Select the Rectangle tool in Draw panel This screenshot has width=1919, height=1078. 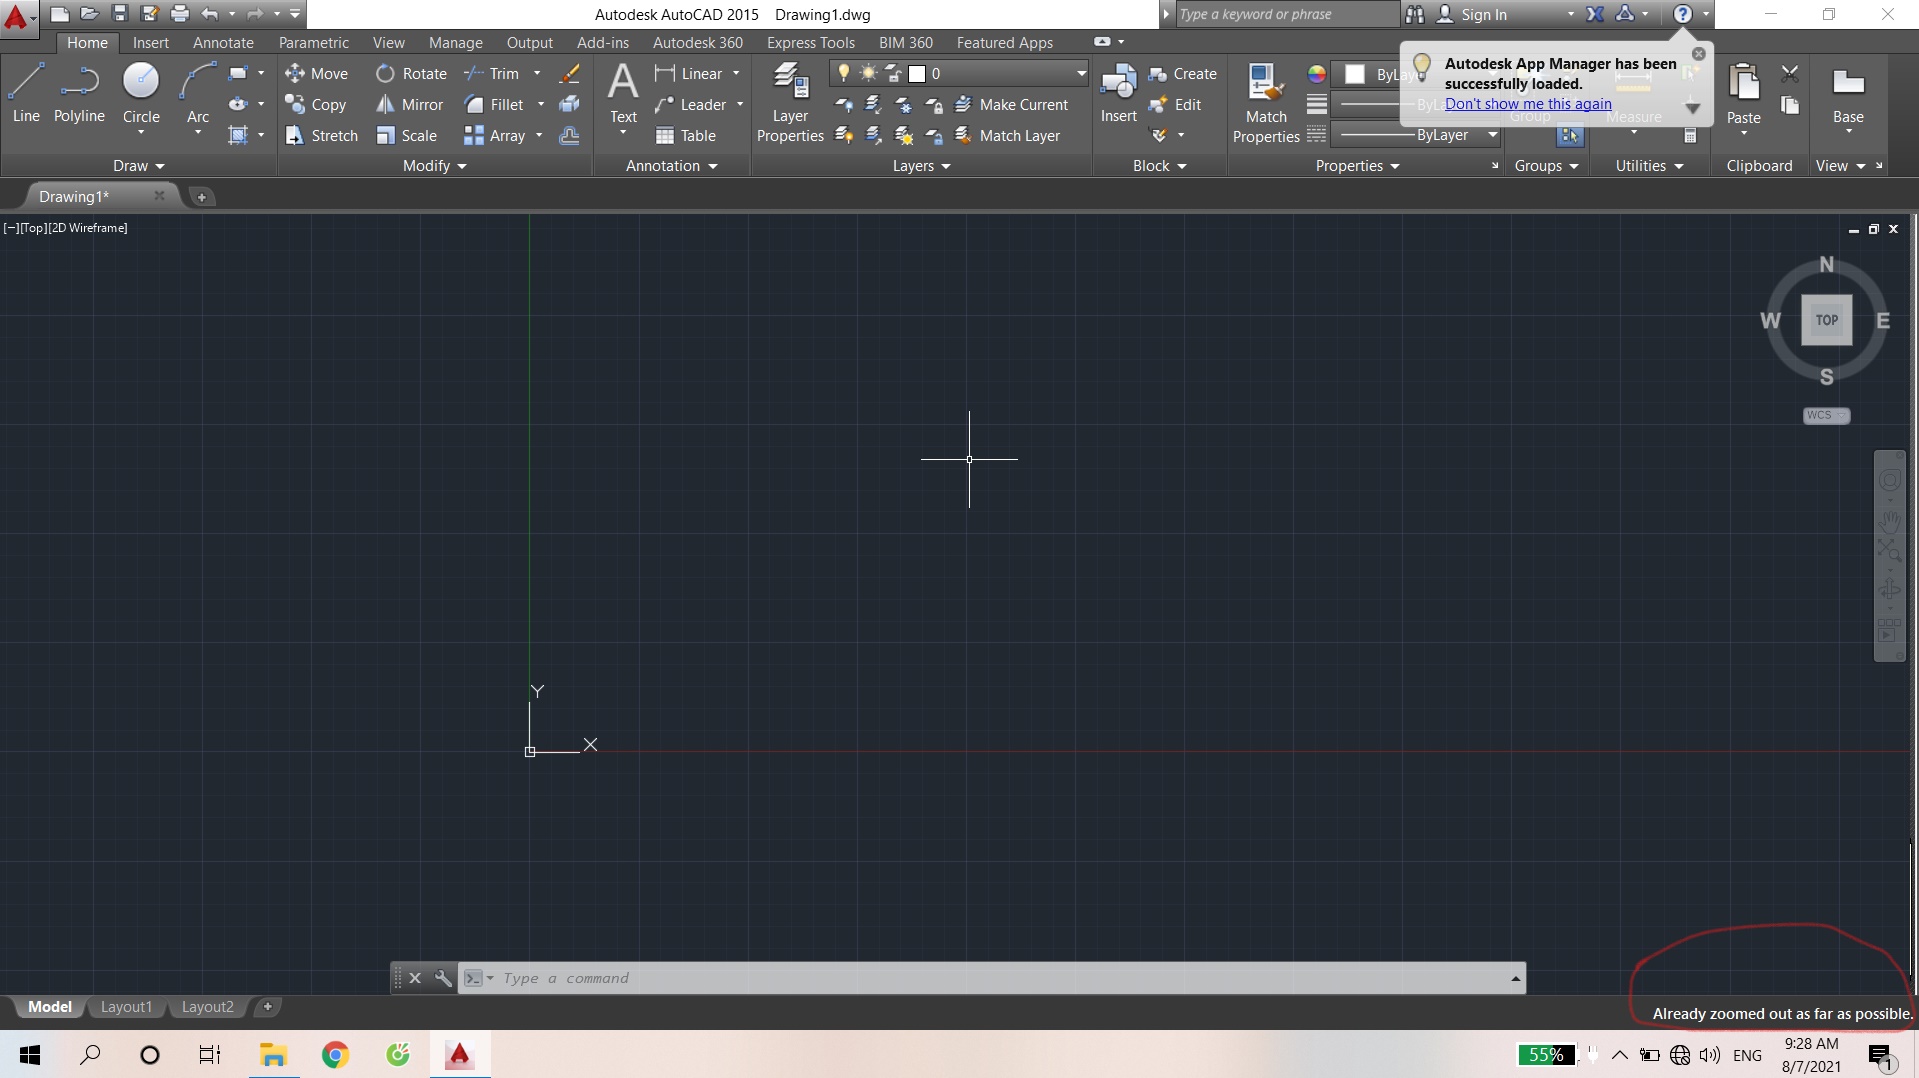point(238,74)
